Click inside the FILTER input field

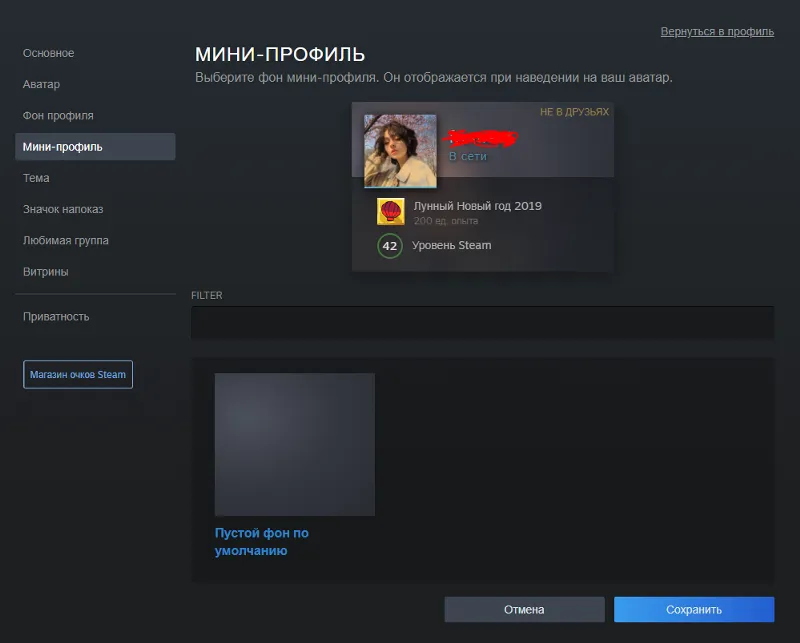(x=483, y=323)
